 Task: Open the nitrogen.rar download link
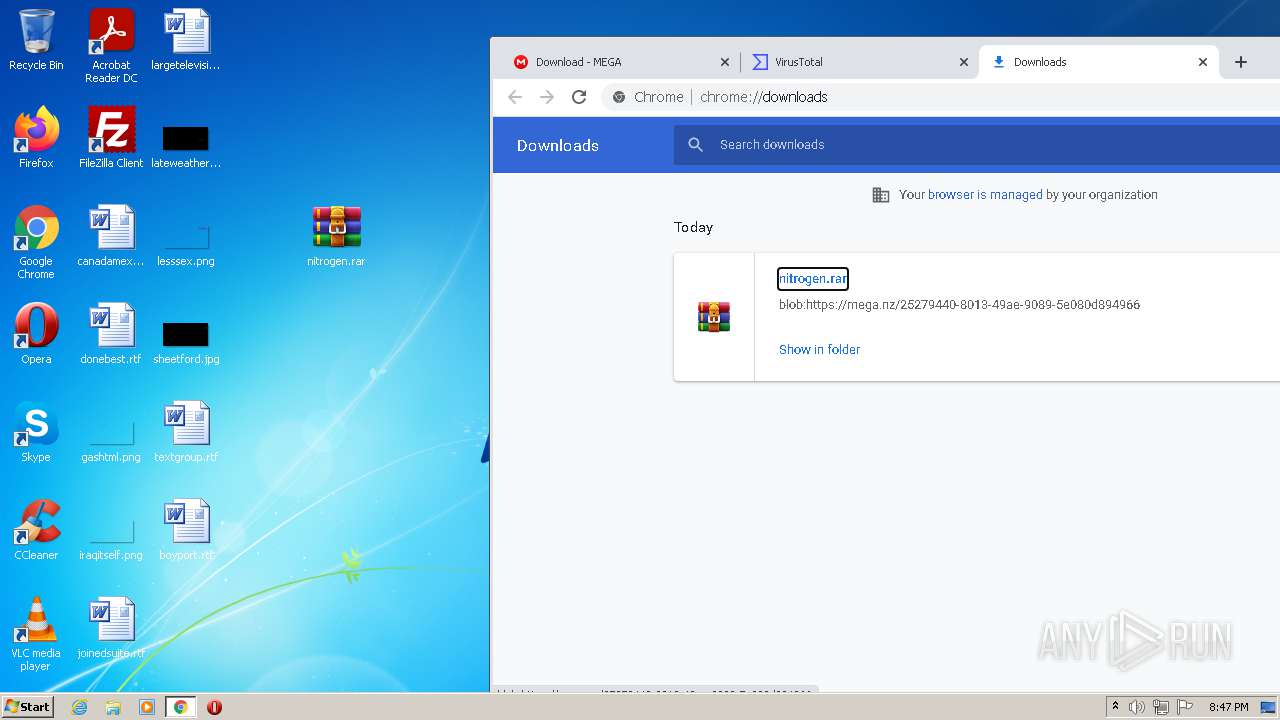(x=813, y=279)
